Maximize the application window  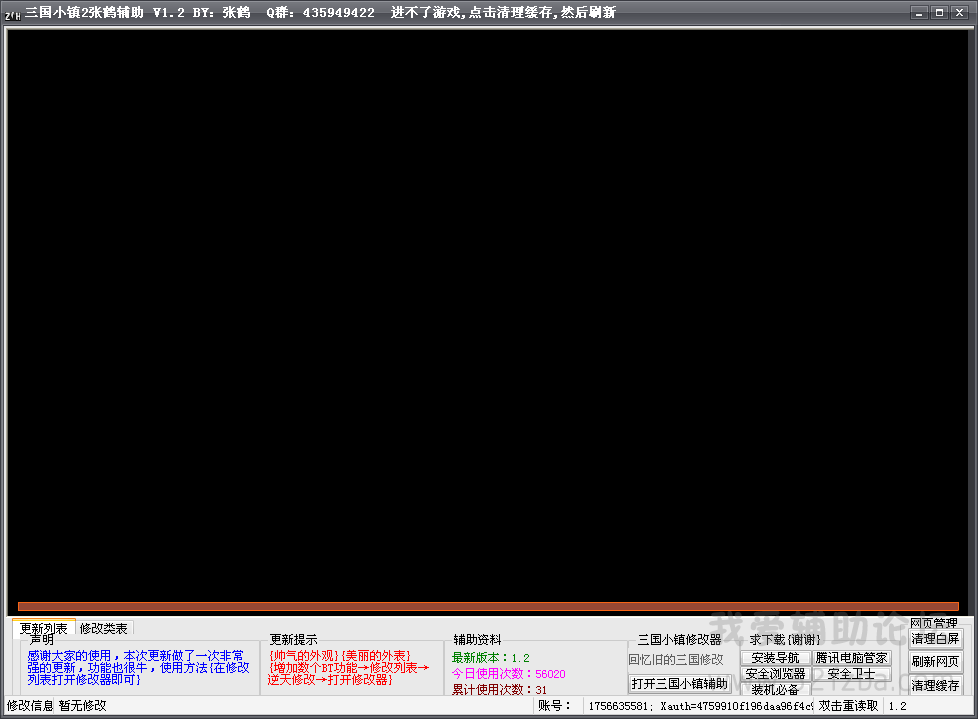[x=939, y=12]
